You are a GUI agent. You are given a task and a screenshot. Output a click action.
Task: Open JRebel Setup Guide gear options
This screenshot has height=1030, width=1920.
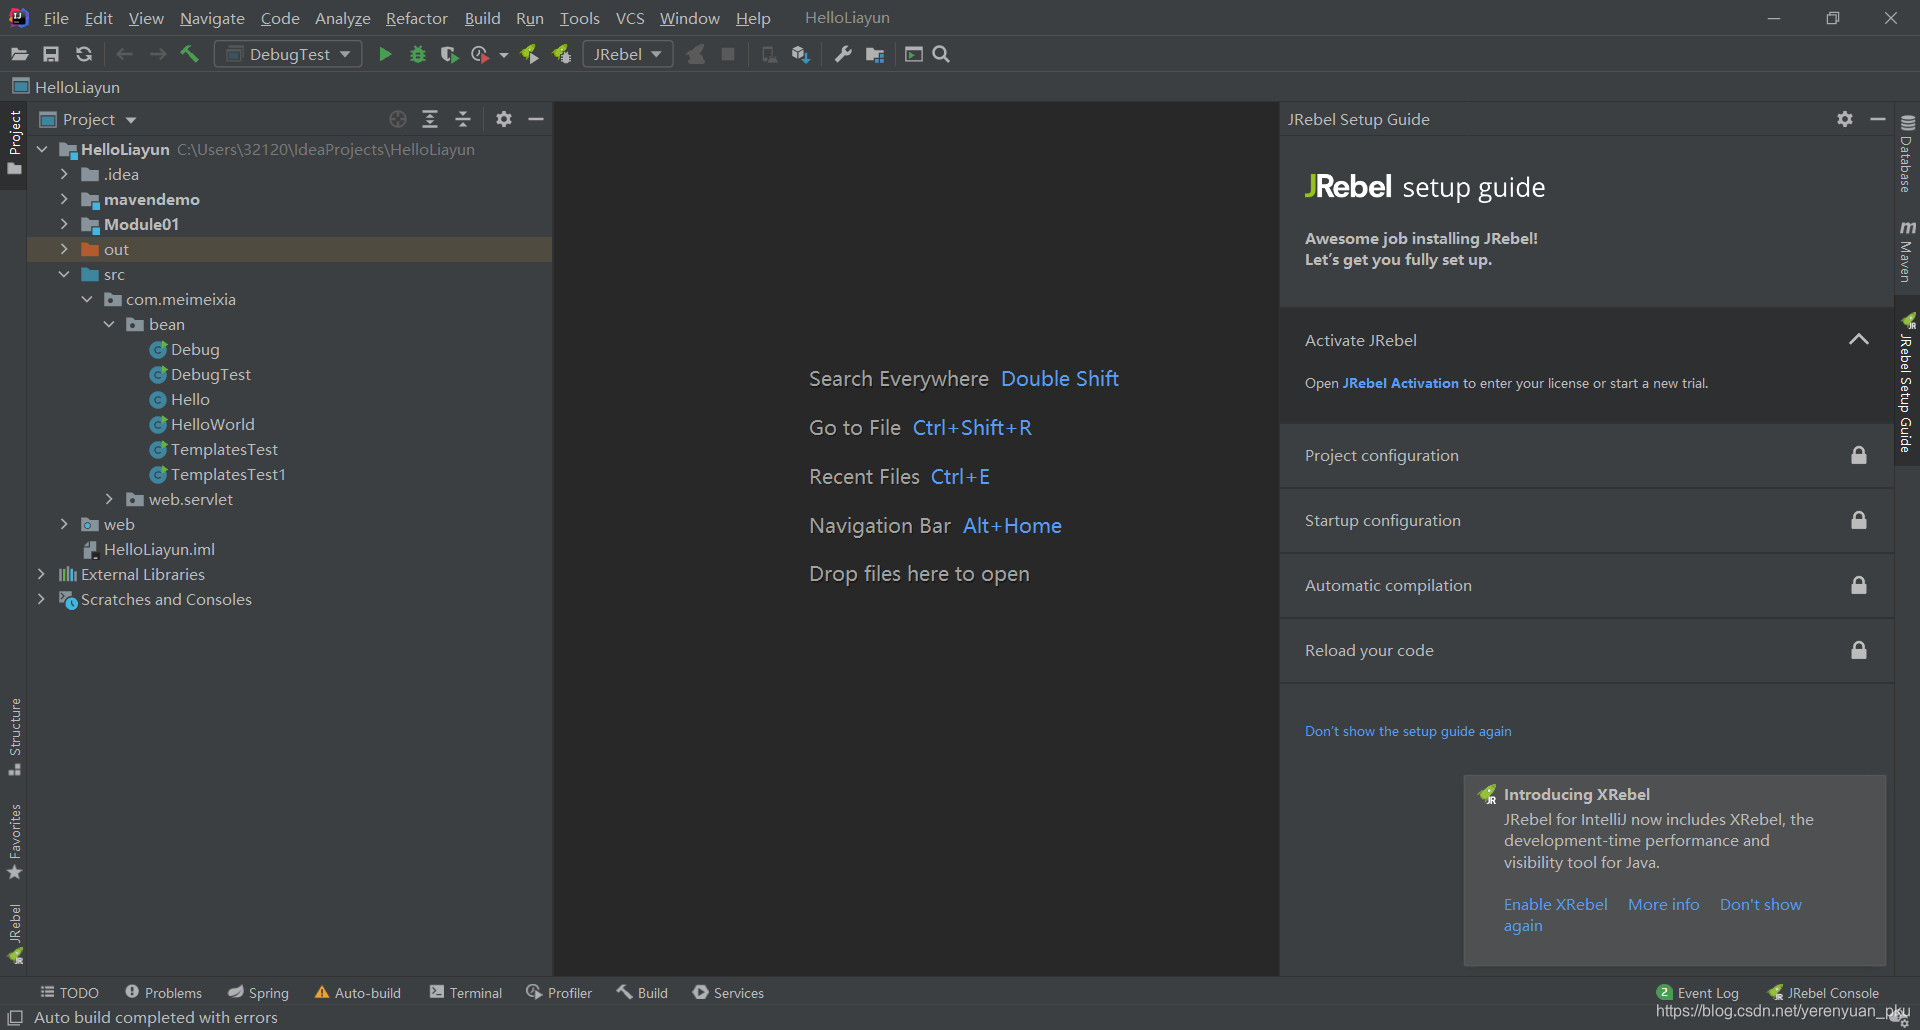1845,119
